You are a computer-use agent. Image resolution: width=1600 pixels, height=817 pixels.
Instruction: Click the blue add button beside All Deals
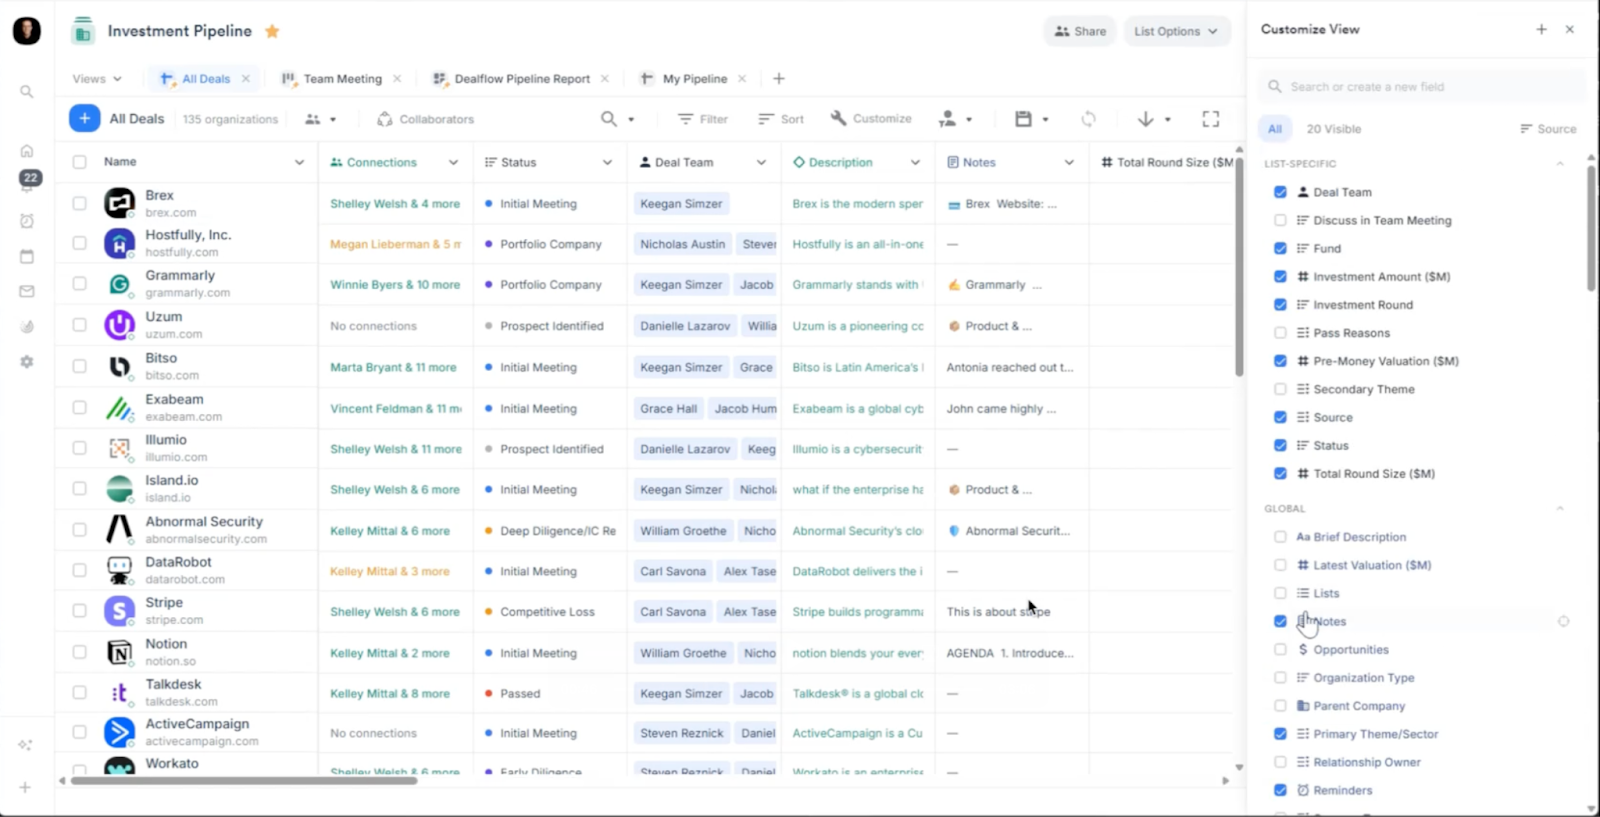[84, 118]
